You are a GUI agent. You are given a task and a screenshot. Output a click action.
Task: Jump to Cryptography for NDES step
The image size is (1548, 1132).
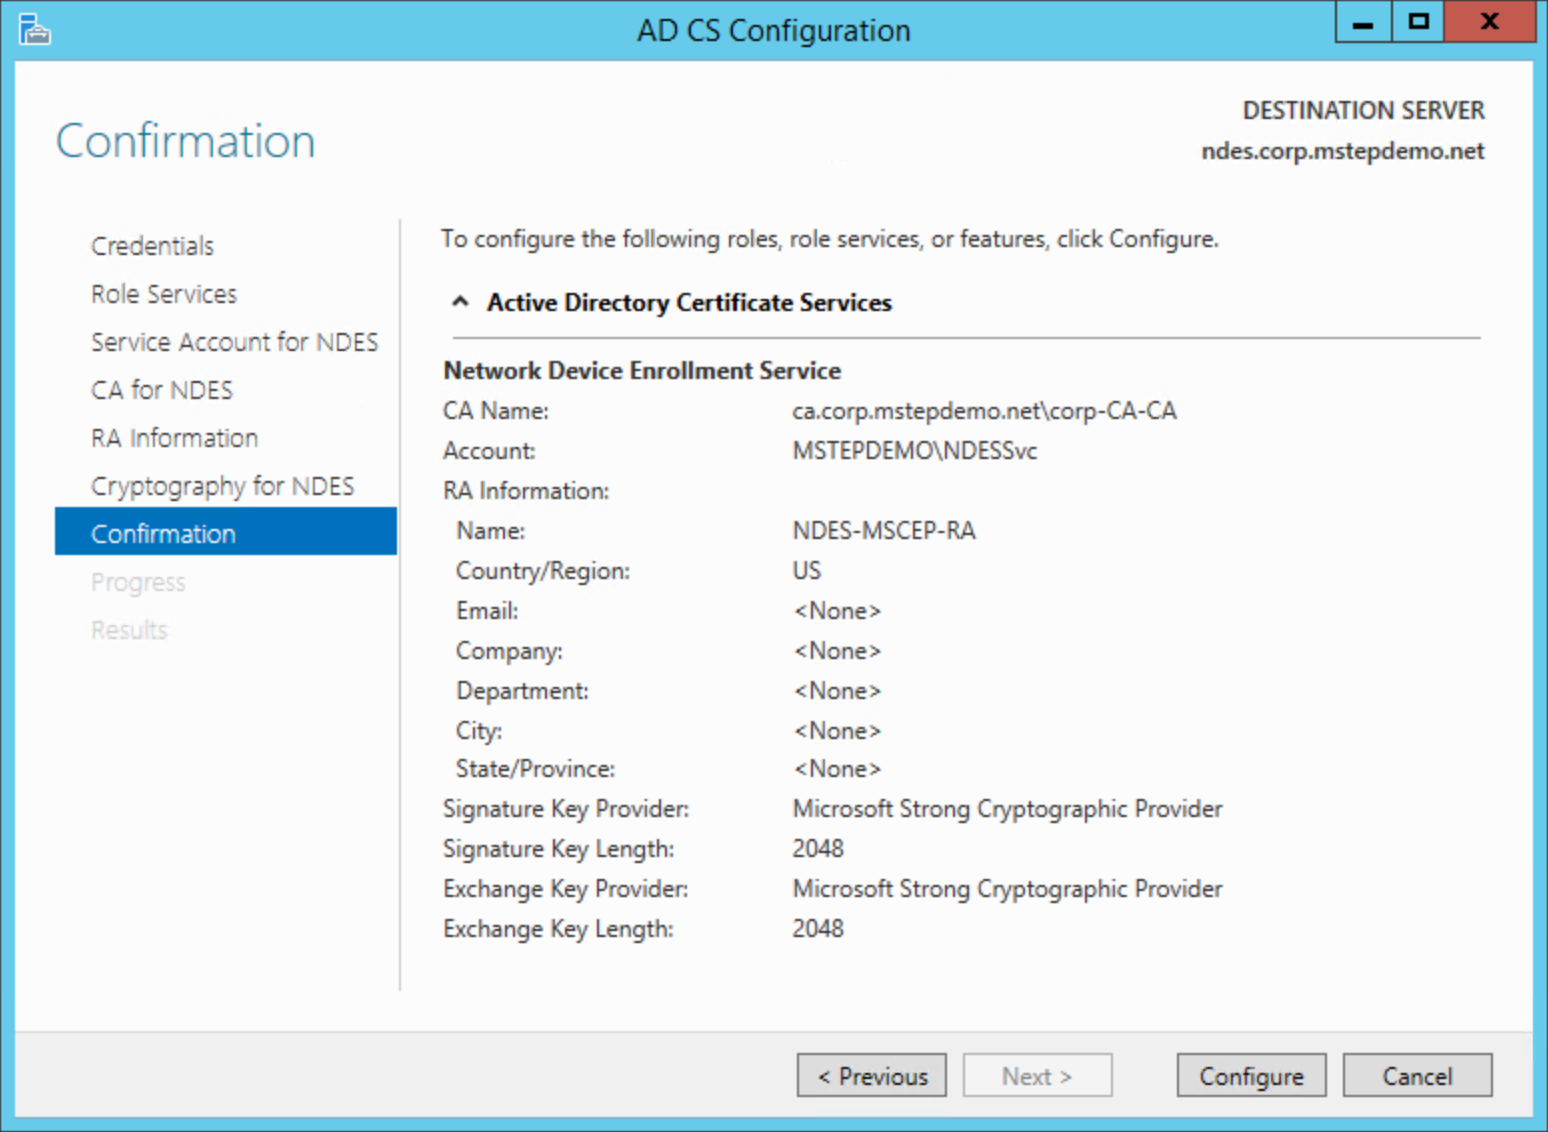click(222, 486)
